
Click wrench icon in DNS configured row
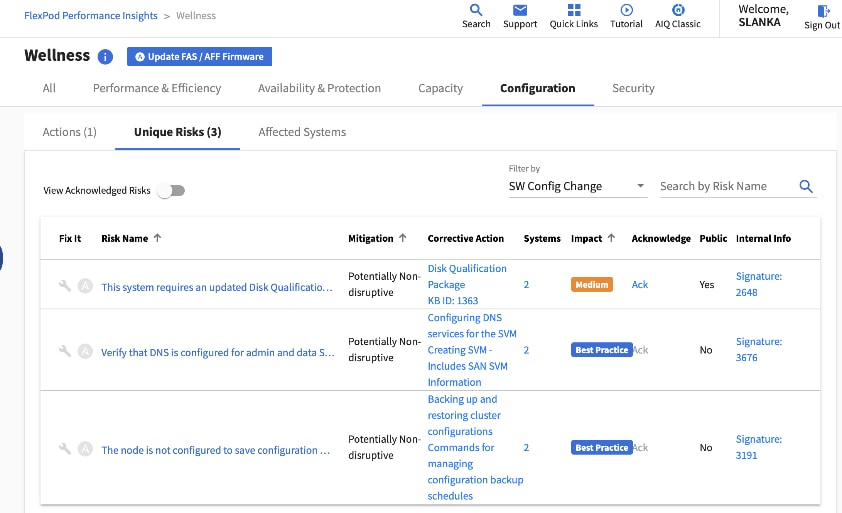coord(65,351)
